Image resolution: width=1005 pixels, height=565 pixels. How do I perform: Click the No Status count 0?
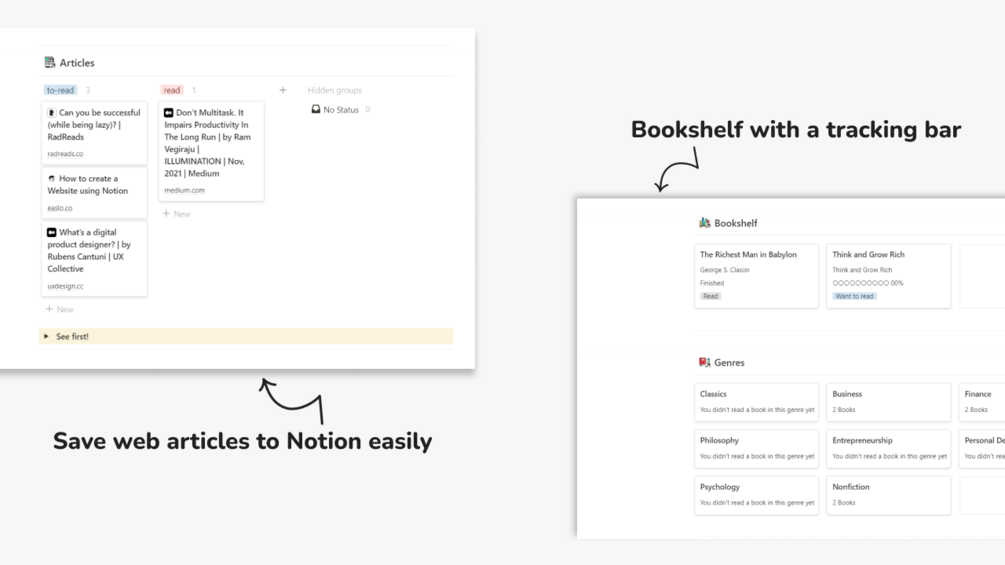(x=368, y=110)
